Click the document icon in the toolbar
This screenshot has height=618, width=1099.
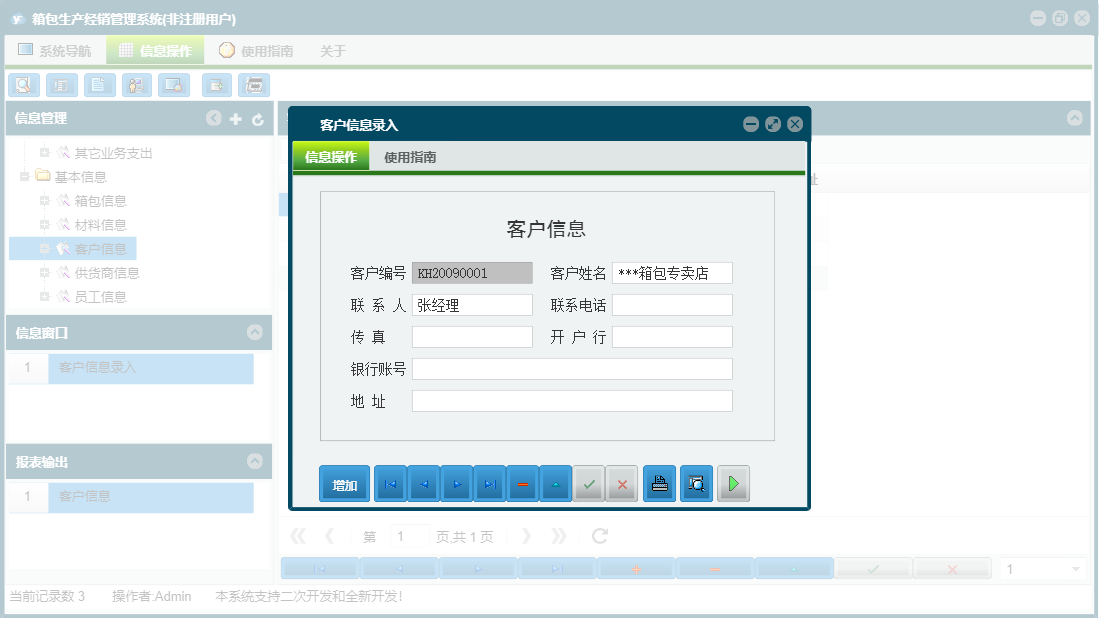(x=99, y=85)
